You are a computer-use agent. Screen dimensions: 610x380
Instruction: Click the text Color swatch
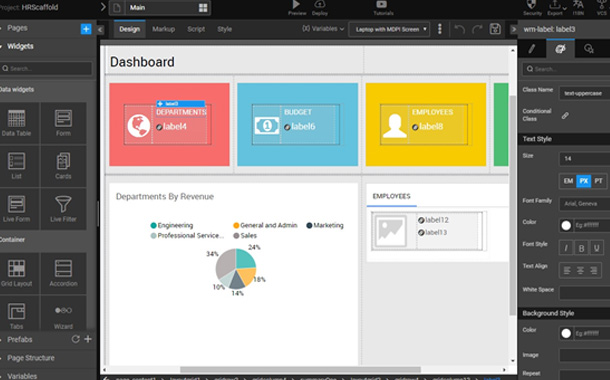[x=566, y=226]
